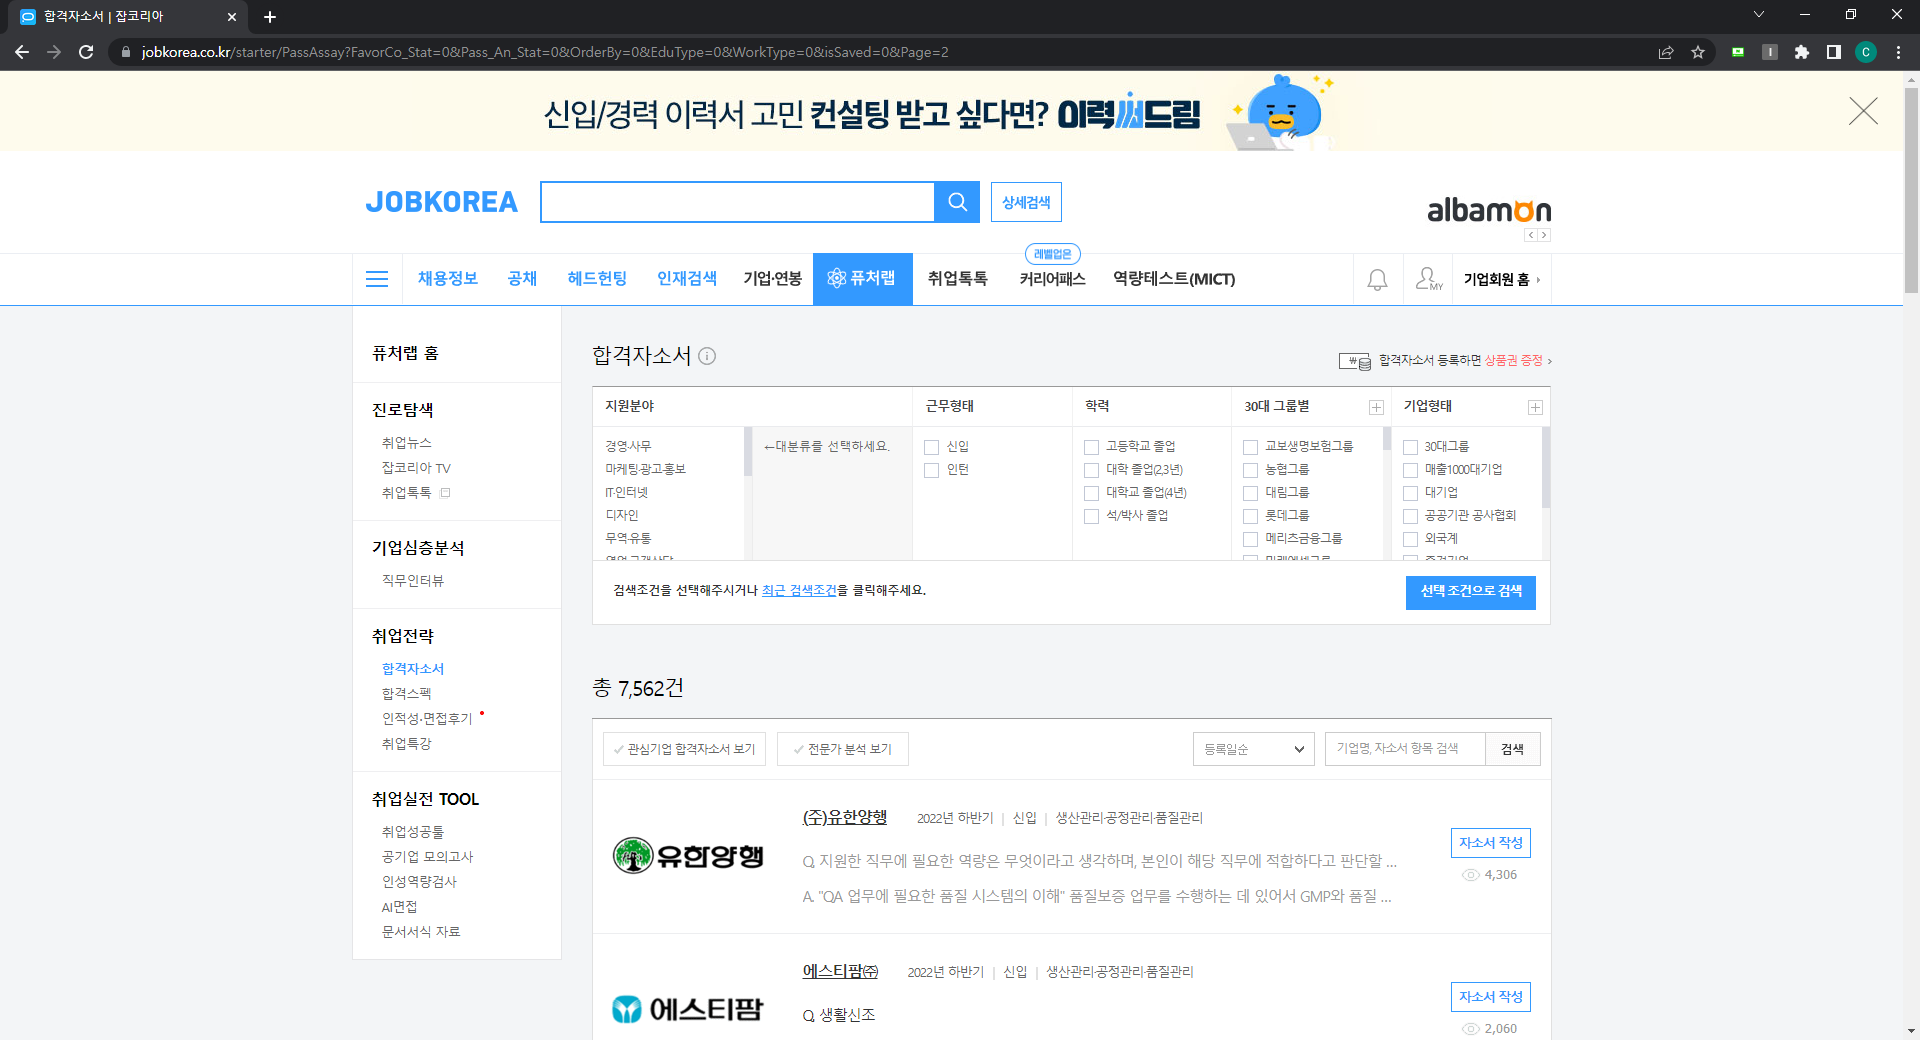Open 퓨처랩 tab
The height and width of the screenshot is (1040, 1920).
[862, 279]
